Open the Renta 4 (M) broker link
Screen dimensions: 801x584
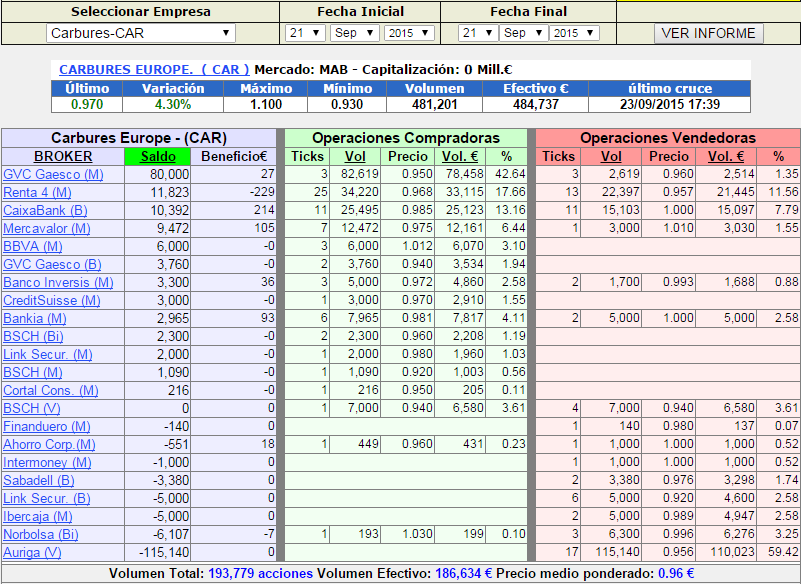click(x=37, y=193)
